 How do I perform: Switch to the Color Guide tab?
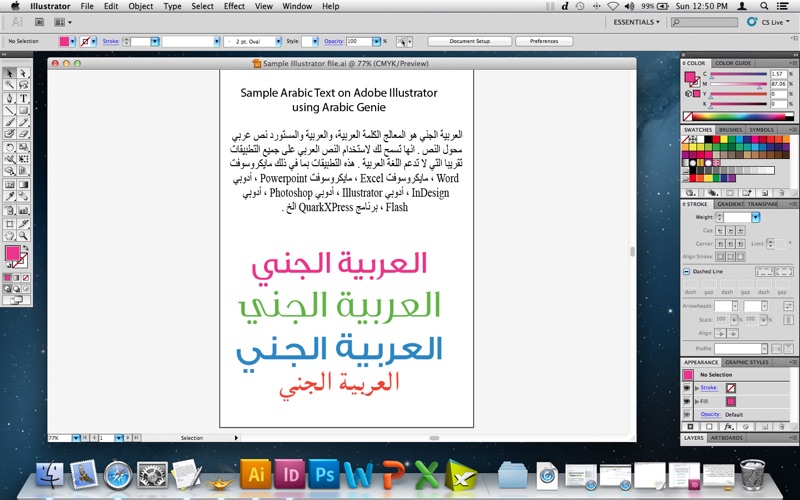(x=733, y=63)
